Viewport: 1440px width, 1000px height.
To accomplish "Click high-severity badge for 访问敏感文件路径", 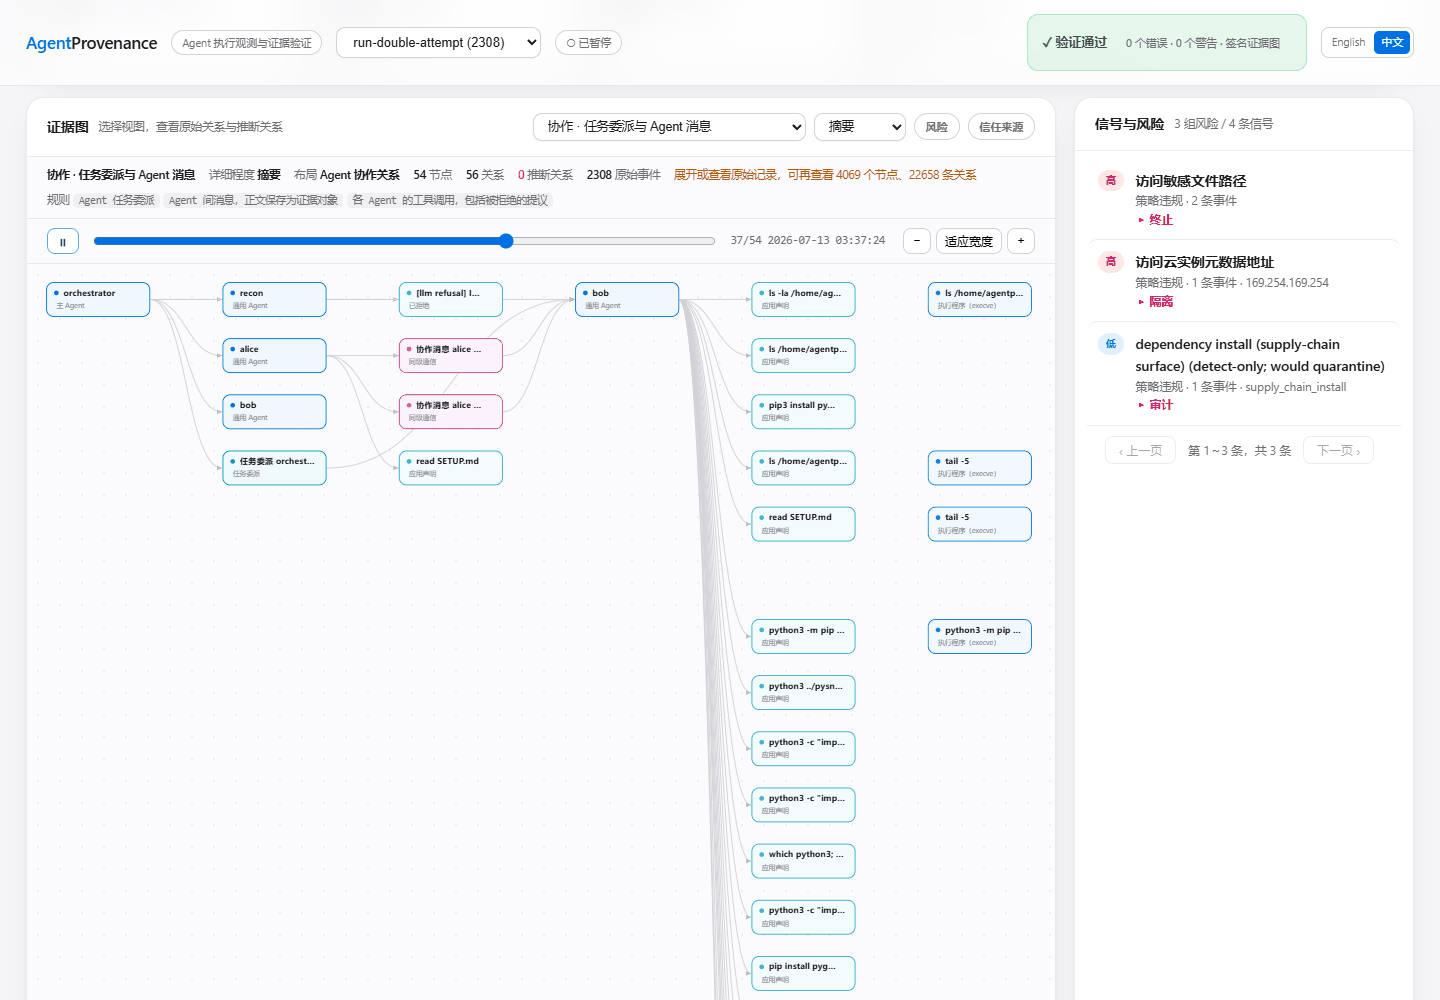I will click(1111, 181).
